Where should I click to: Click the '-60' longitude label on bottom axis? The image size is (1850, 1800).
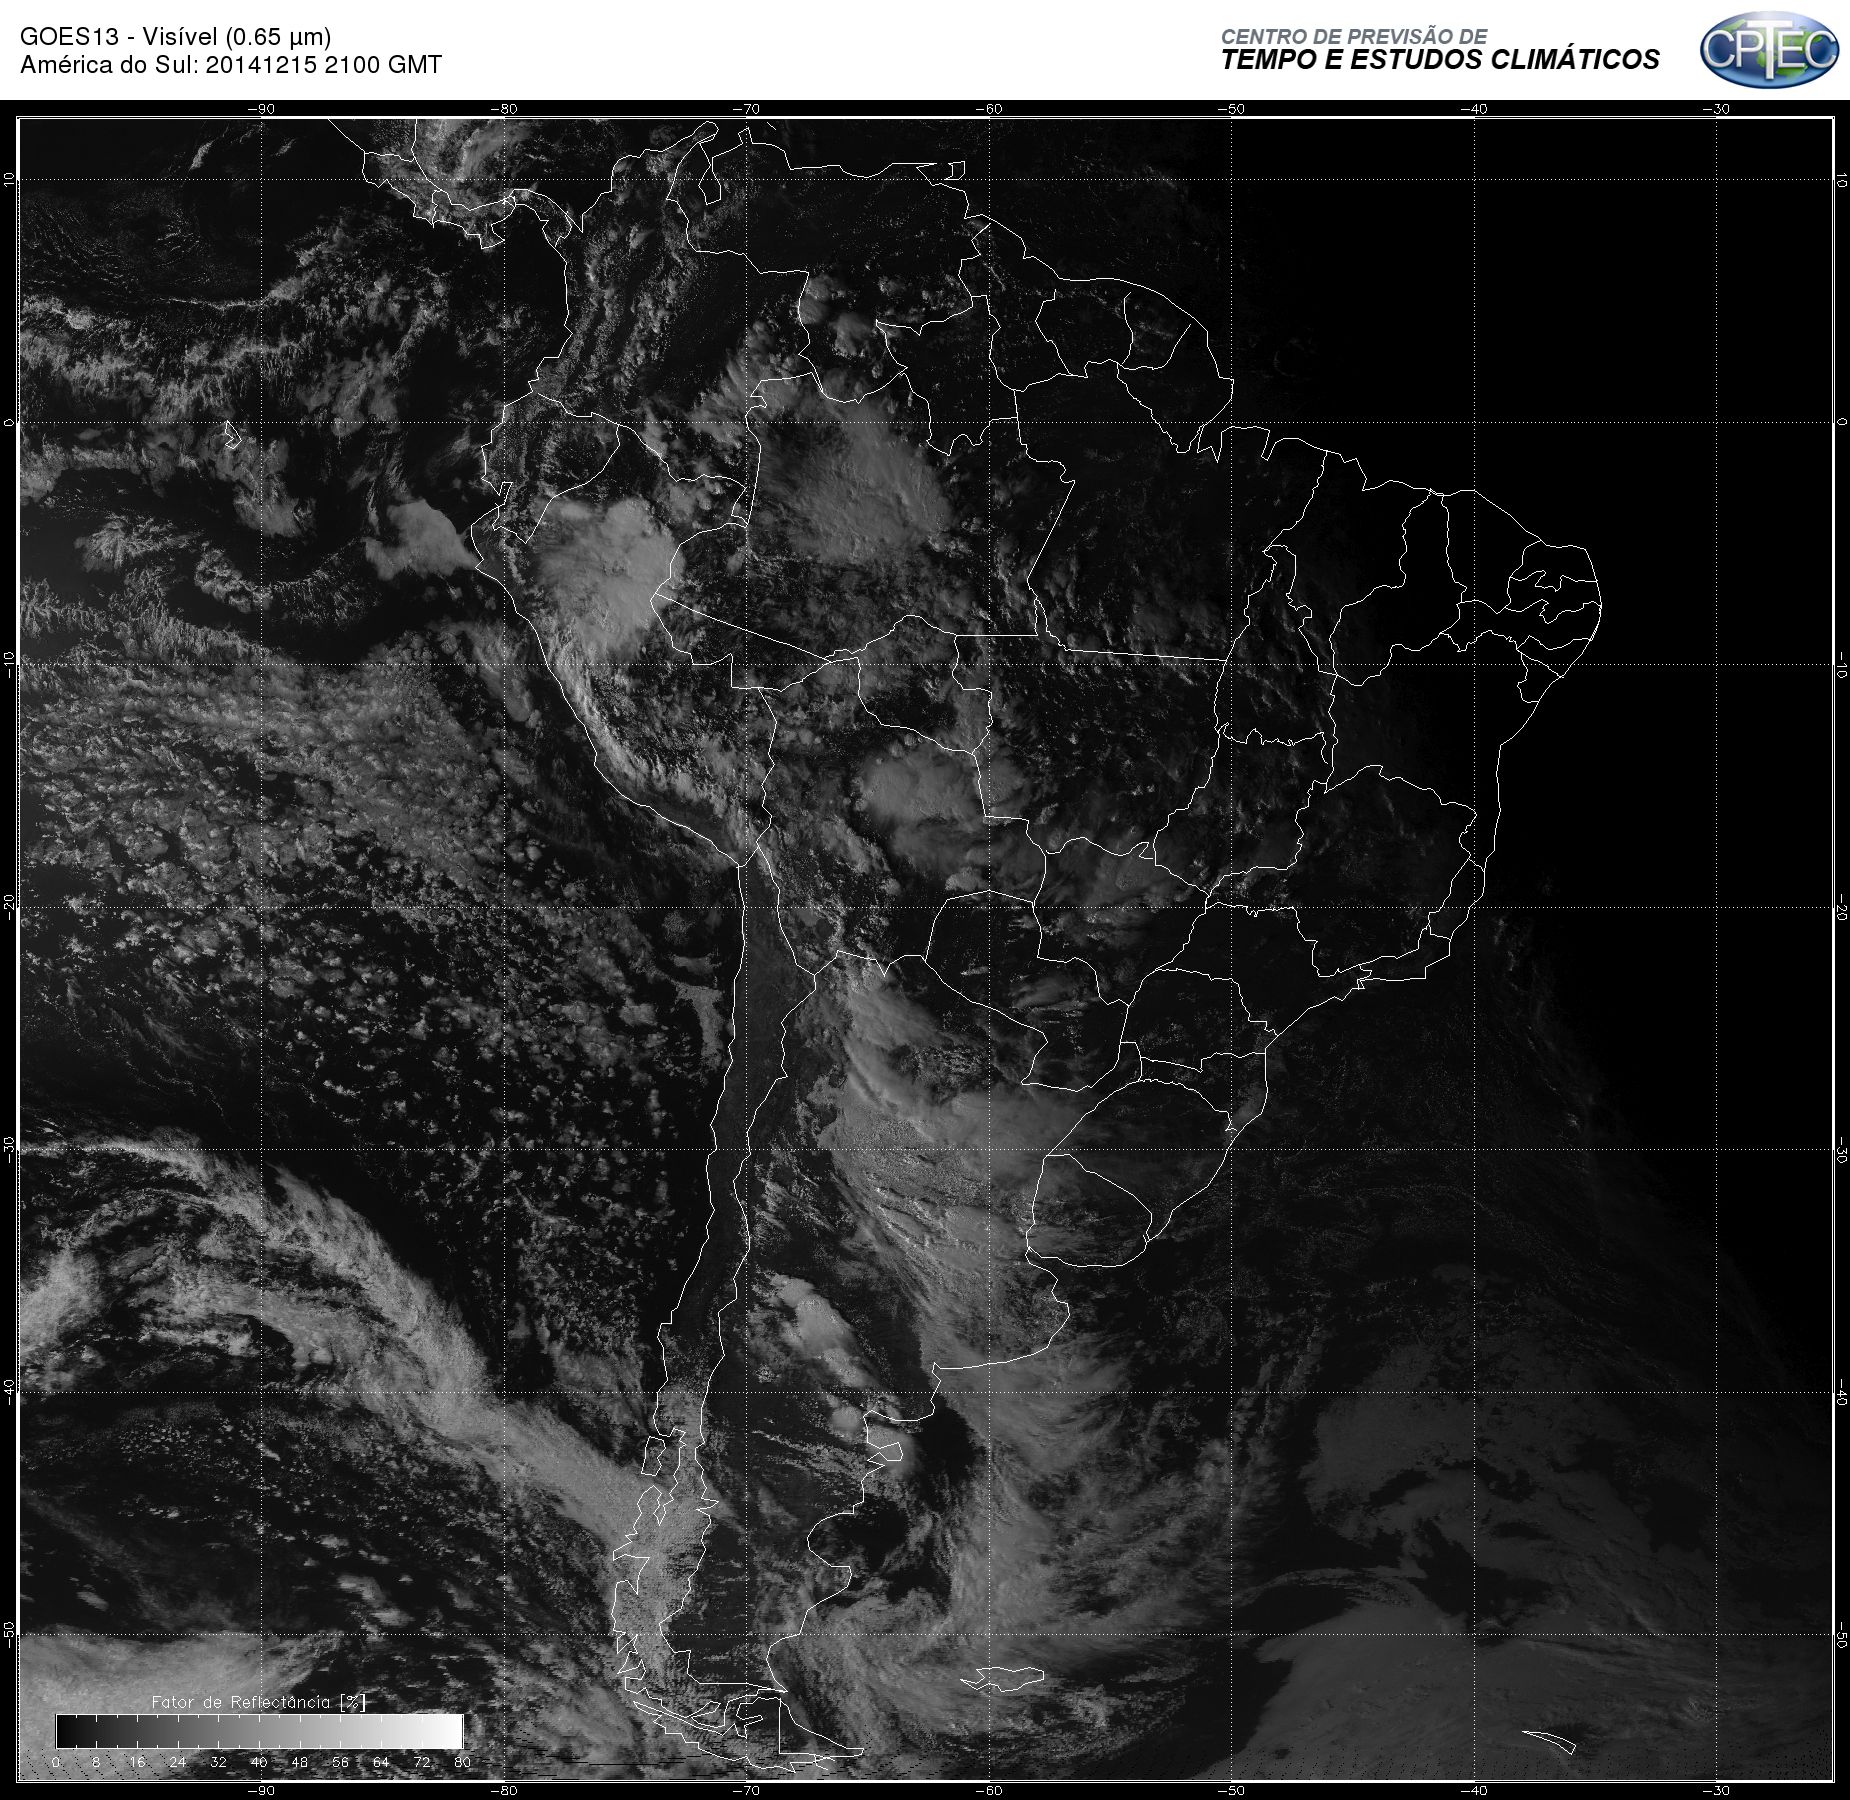tap(989, 1791)
